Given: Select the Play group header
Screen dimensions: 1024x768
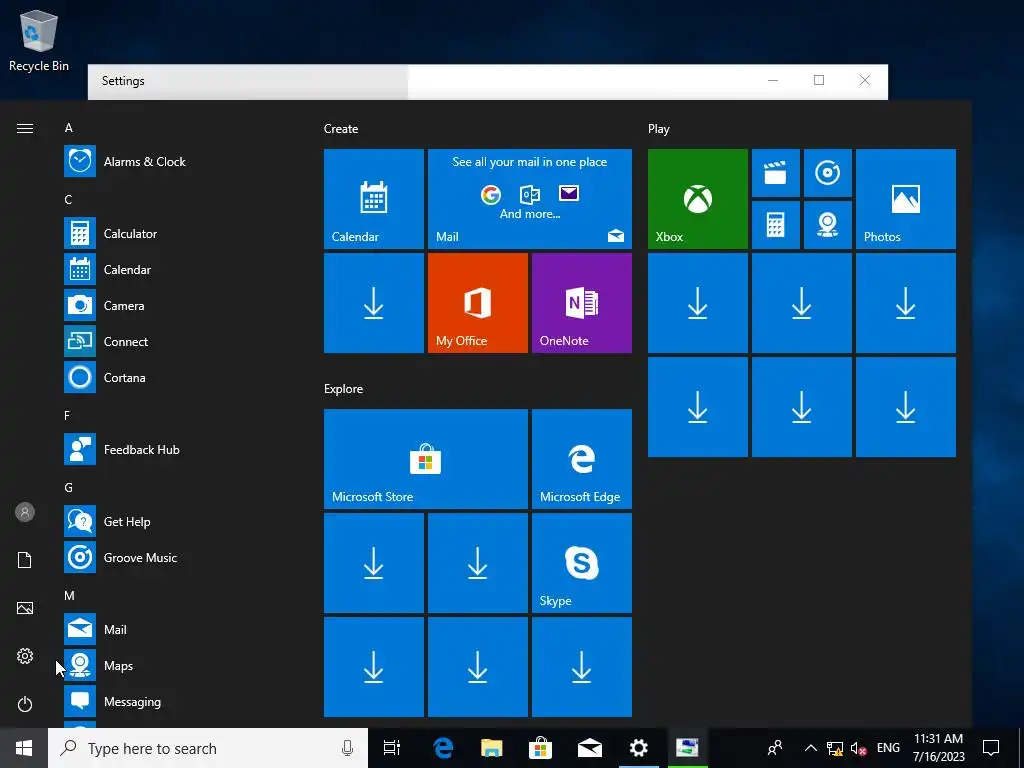Looking at the screenshot, I should pos(658,129).
